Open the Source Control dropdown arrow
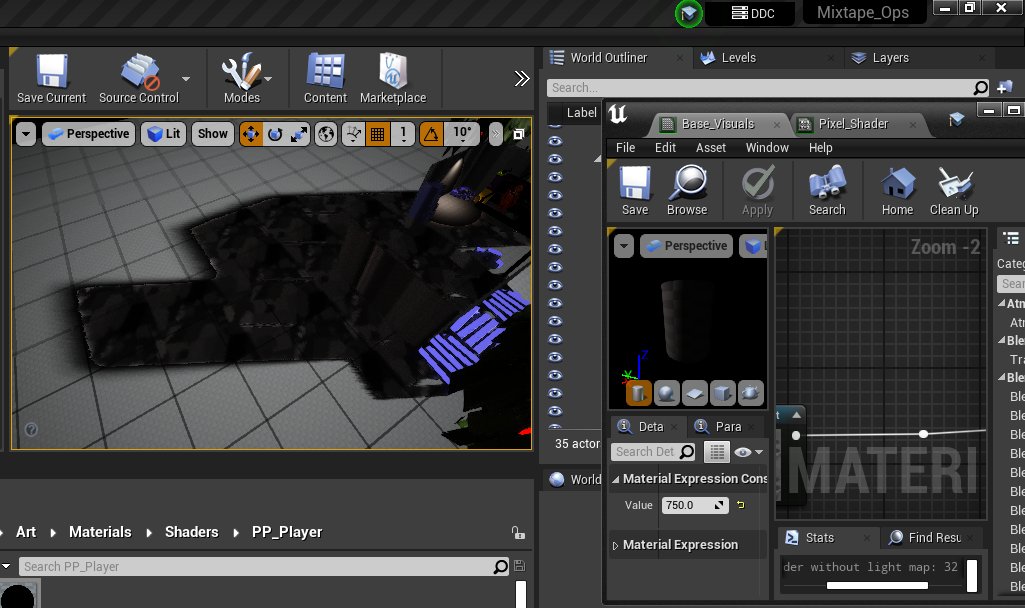 [x=186, y=78]
